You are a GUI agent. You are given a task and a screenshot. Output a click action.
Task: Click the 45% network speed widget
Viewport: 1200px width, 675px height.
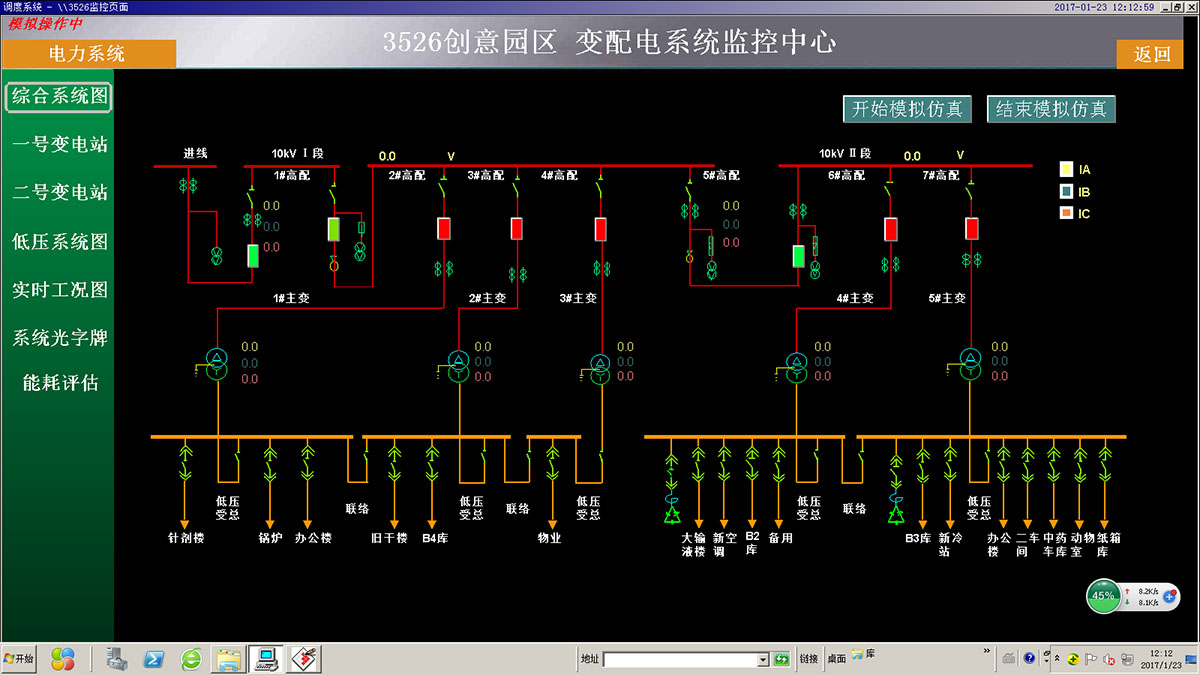click(1103, 596)
